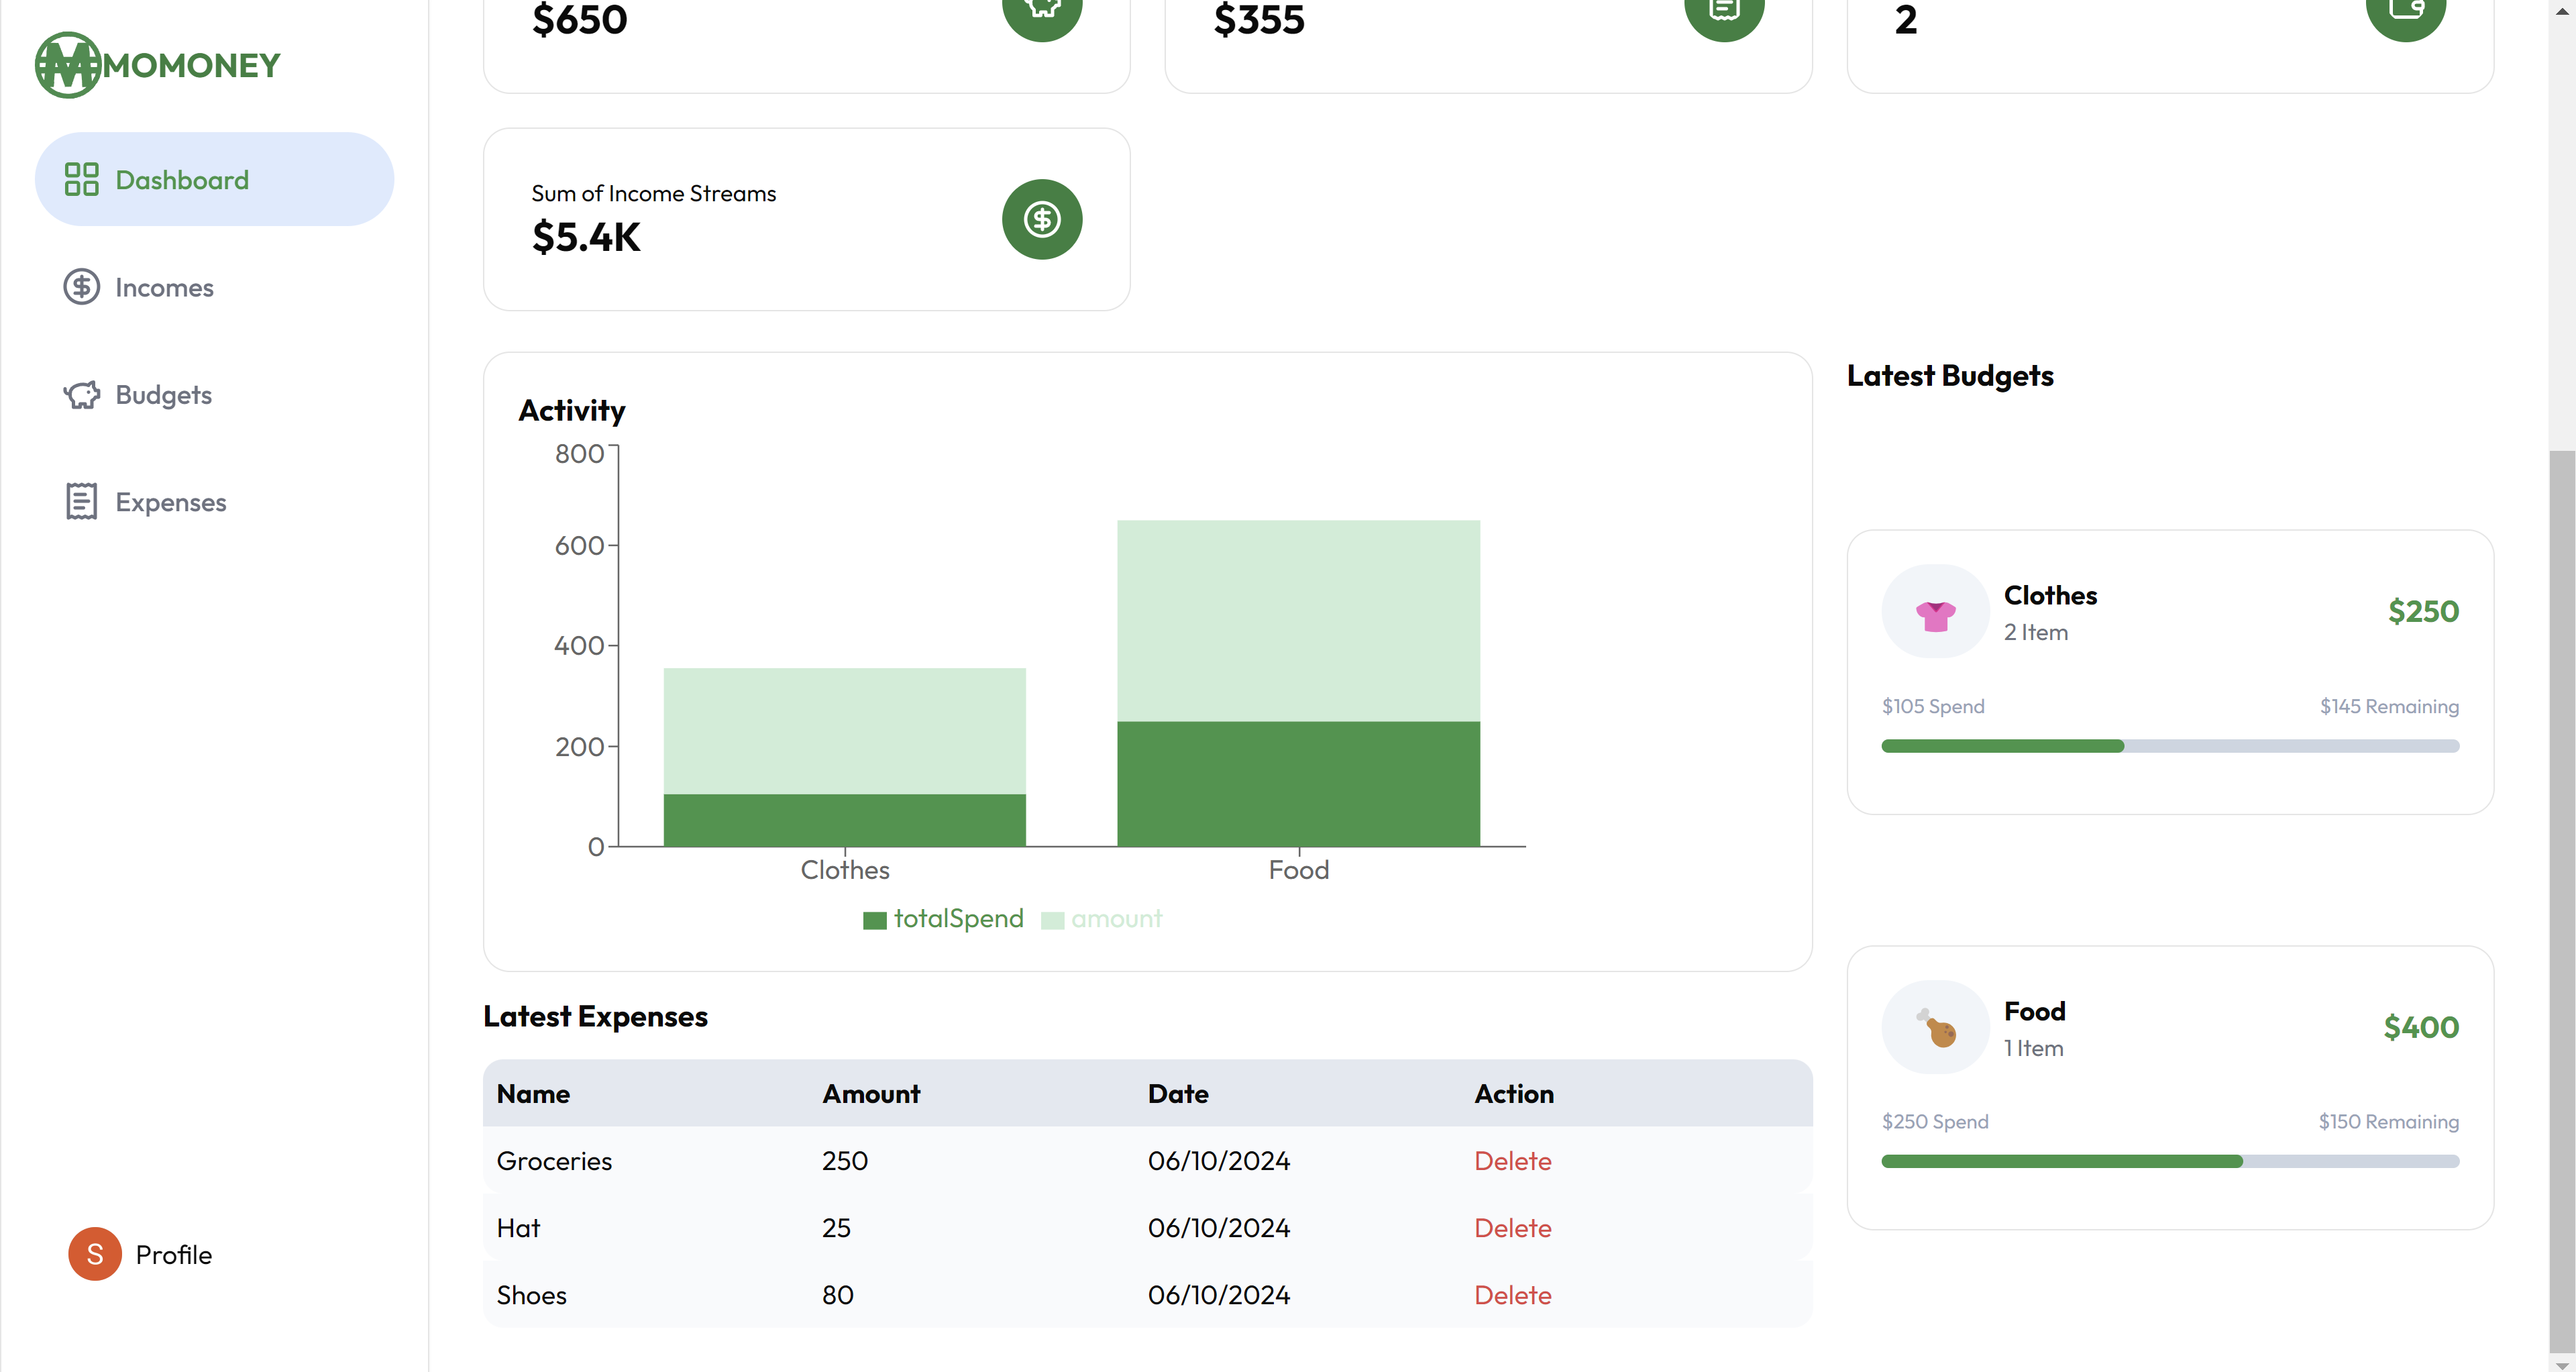Go to the Expenses page
This screenshot has width=2576, height=1372.
[x=170, y=502]
